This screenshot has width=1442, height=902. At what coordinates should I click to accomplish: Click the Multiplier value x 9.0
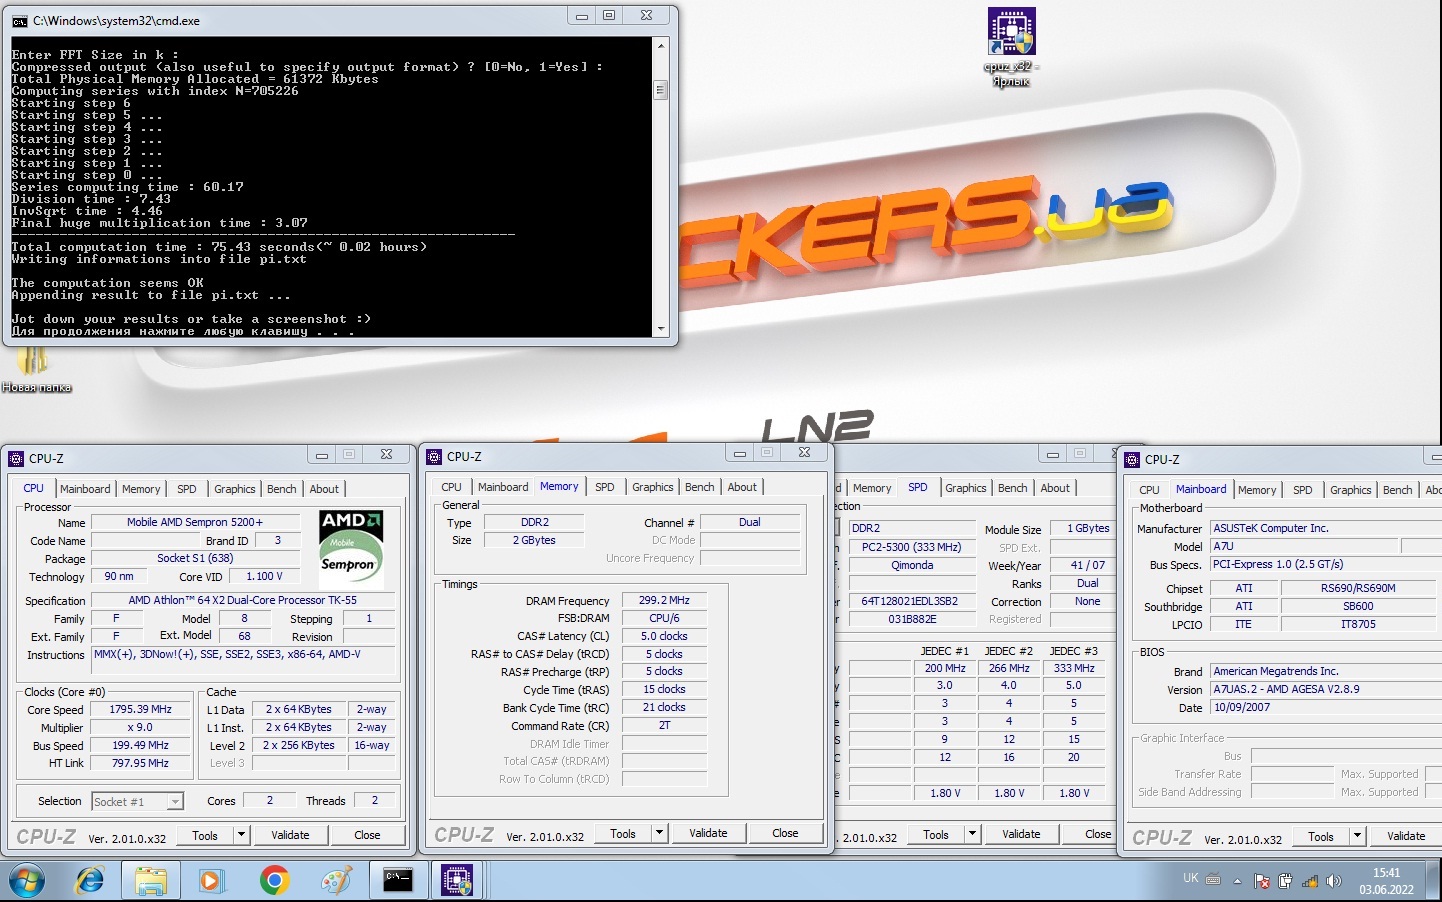(141, 727)
